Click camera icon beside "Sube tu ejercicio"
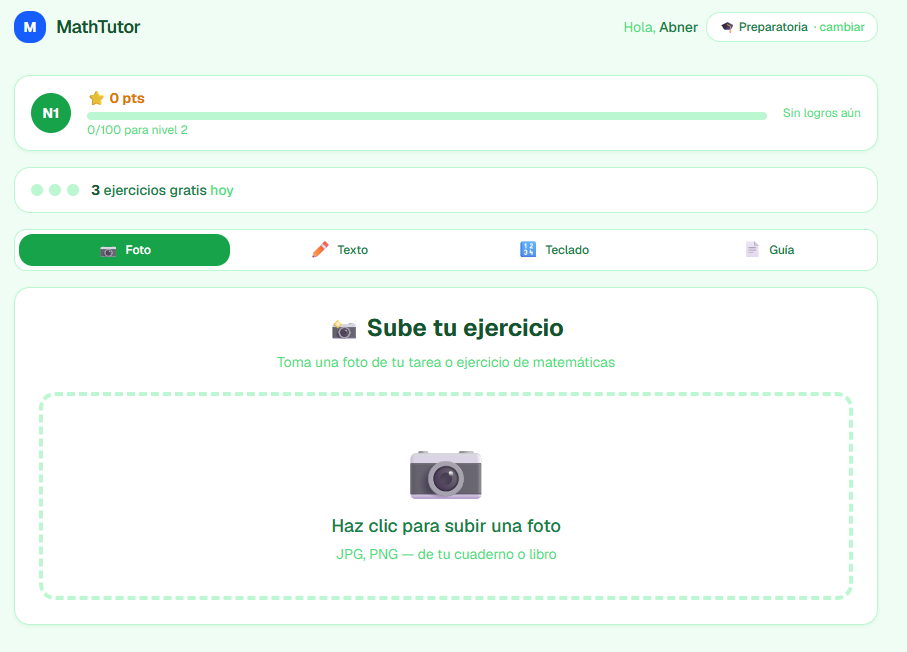This screenshot has height=652, width=907. click(344, 329)
